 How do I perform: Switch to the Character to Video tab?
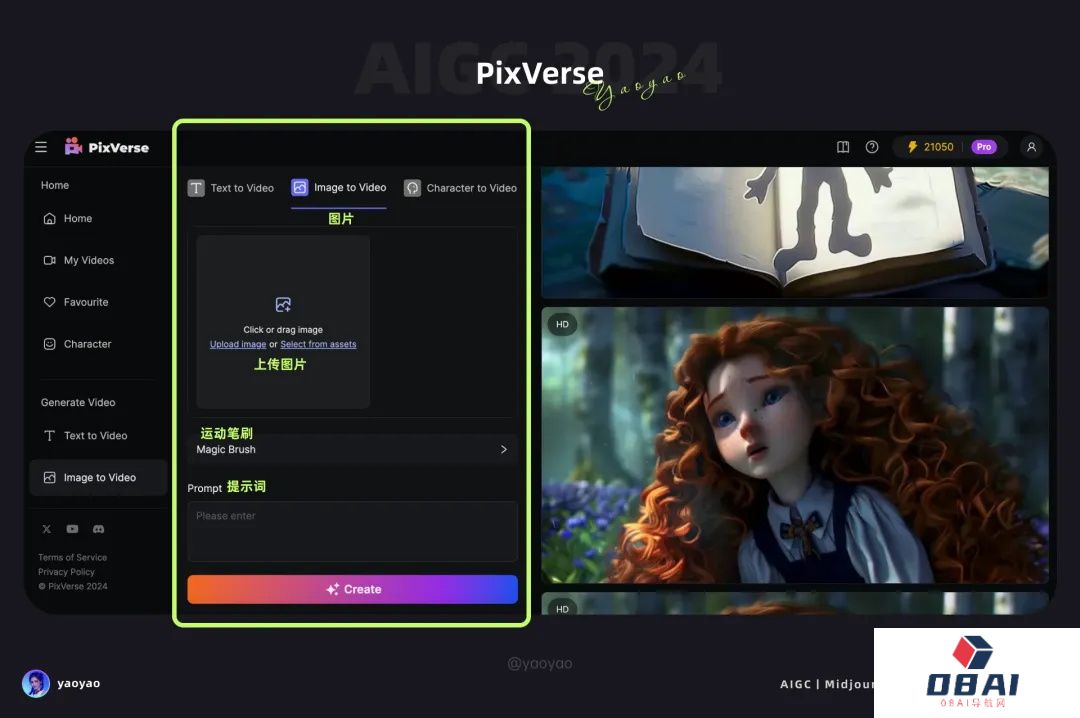460,188
